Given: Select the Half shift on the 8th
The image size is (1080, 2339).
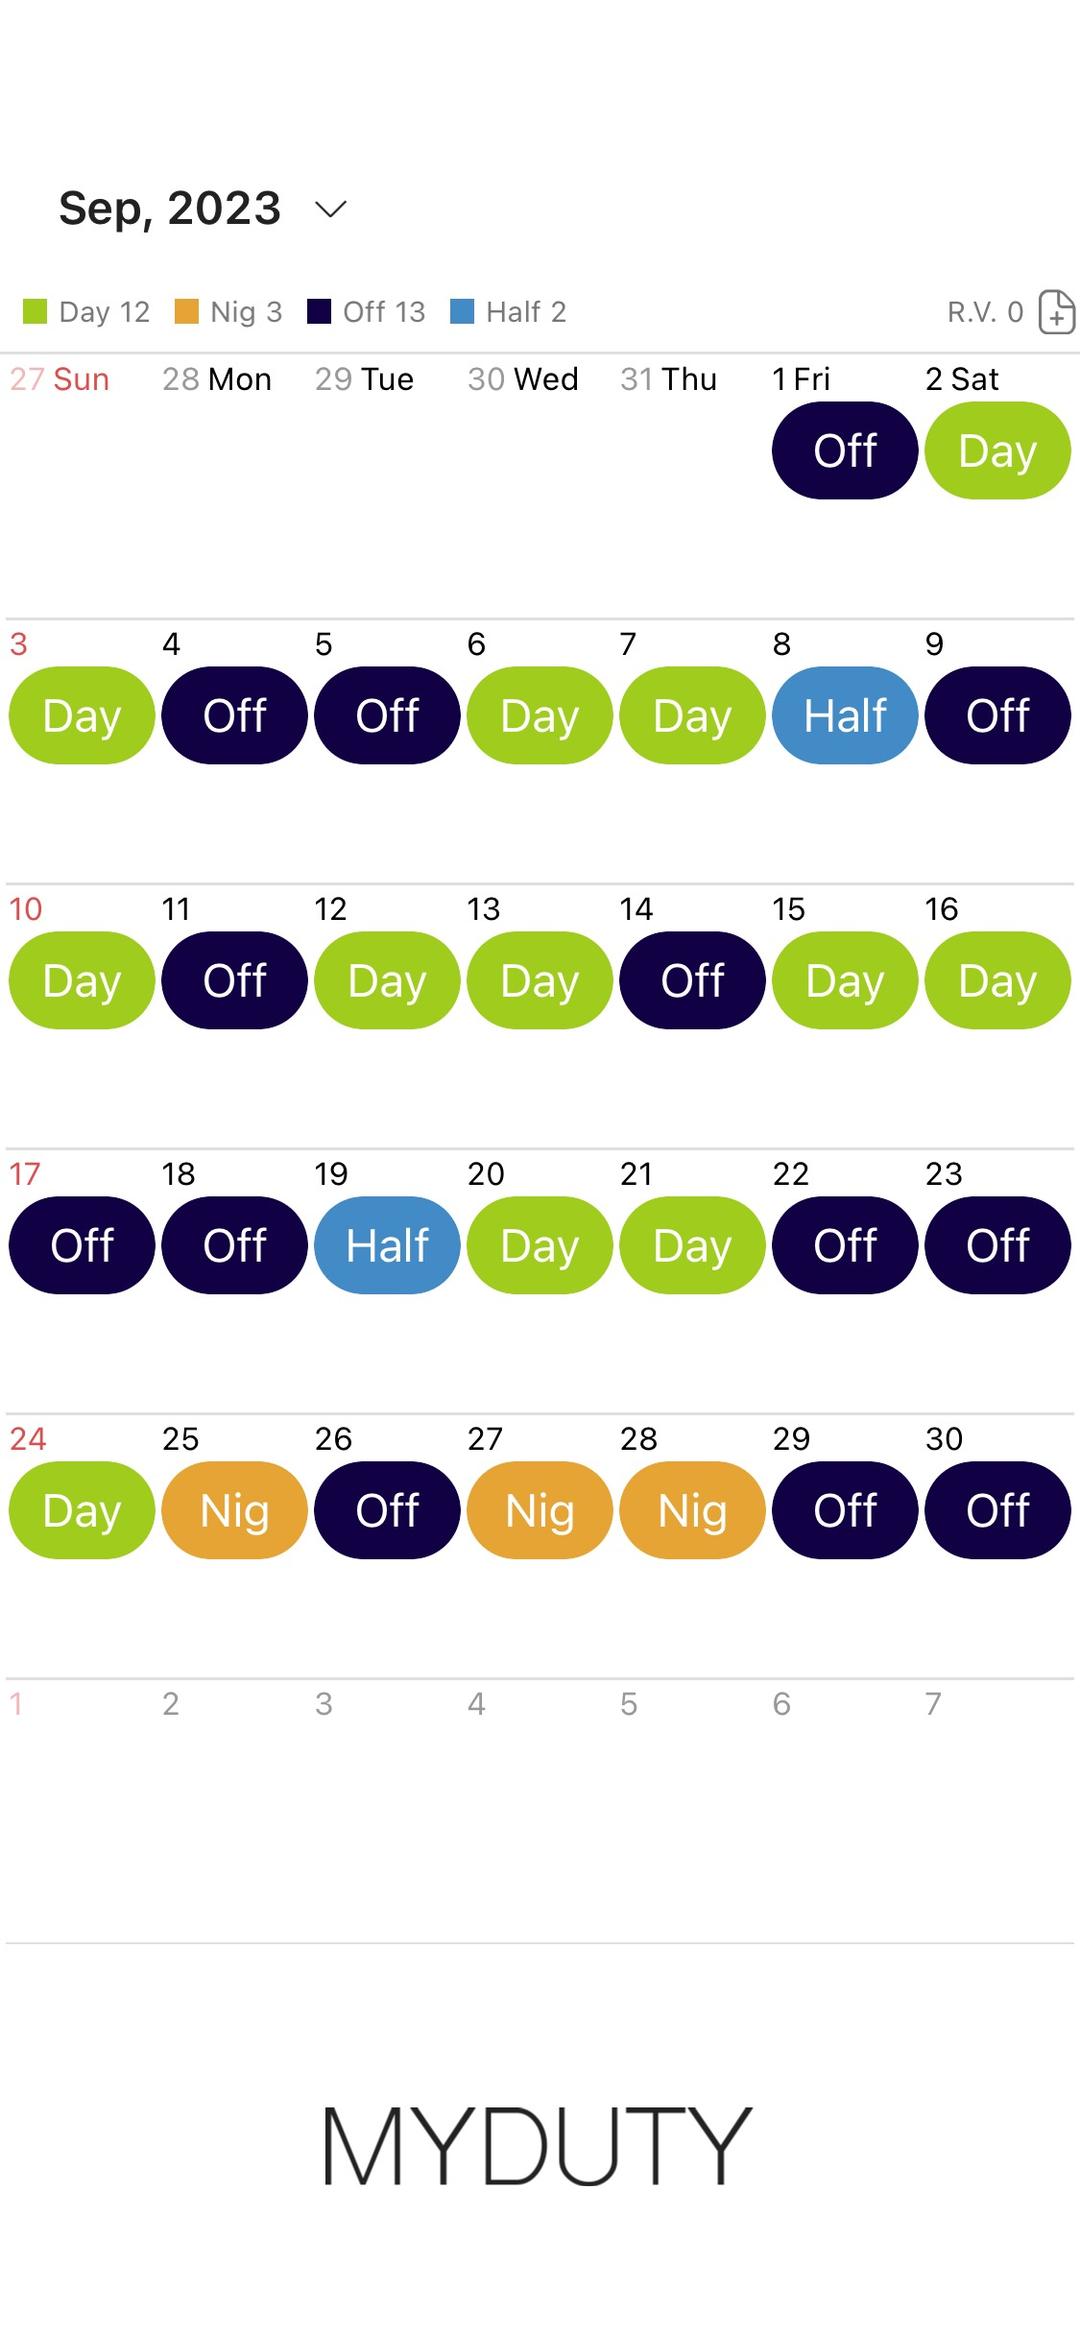Looking at the screenshot, I should pos(845,715).
